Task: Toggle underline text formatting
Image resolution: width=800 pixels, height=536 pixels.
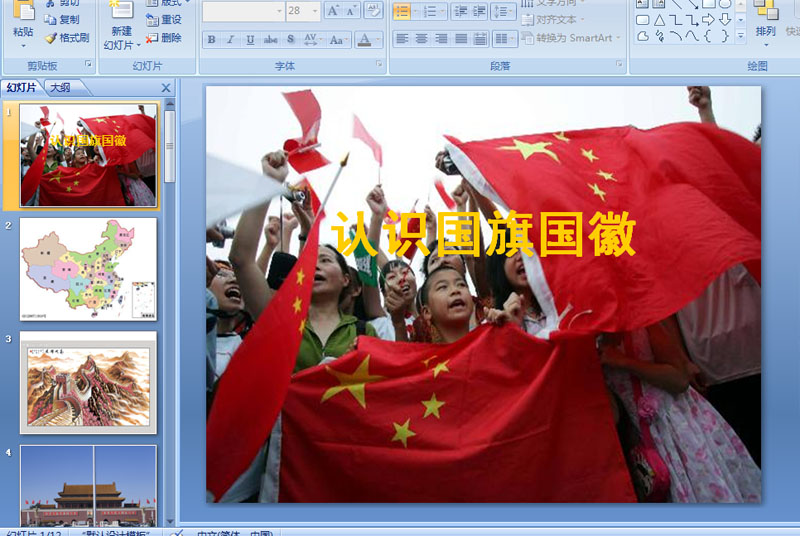Action: tap(250, 39)
